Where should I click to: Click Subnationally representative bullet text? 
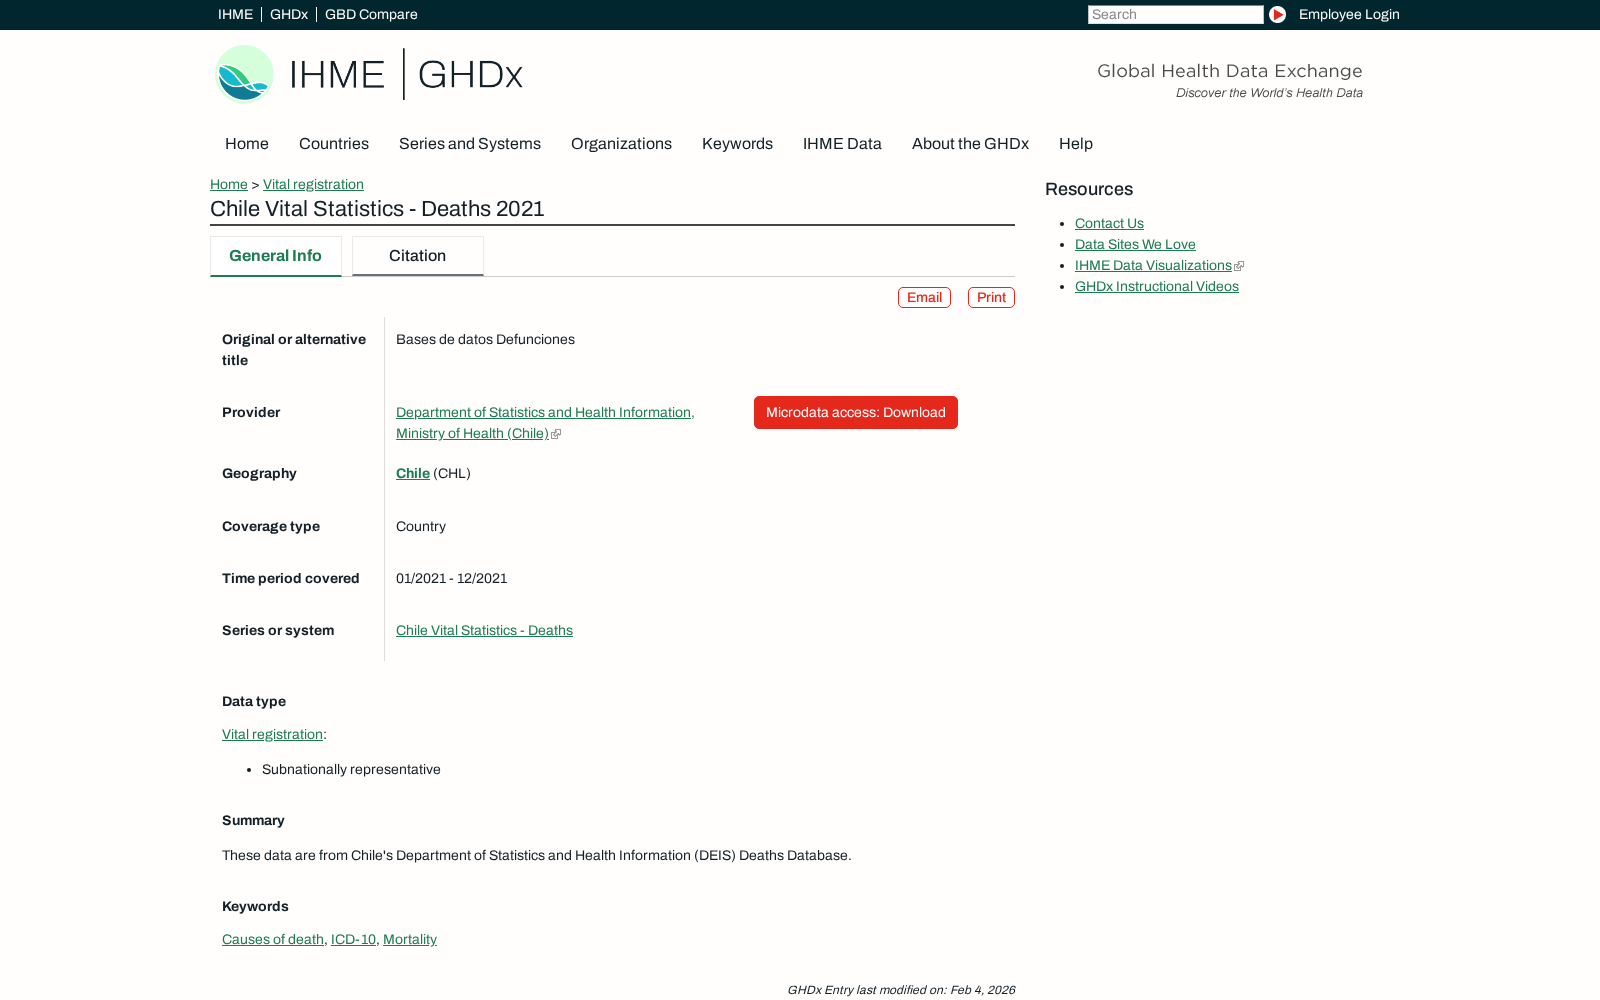[x=351, y=770]
